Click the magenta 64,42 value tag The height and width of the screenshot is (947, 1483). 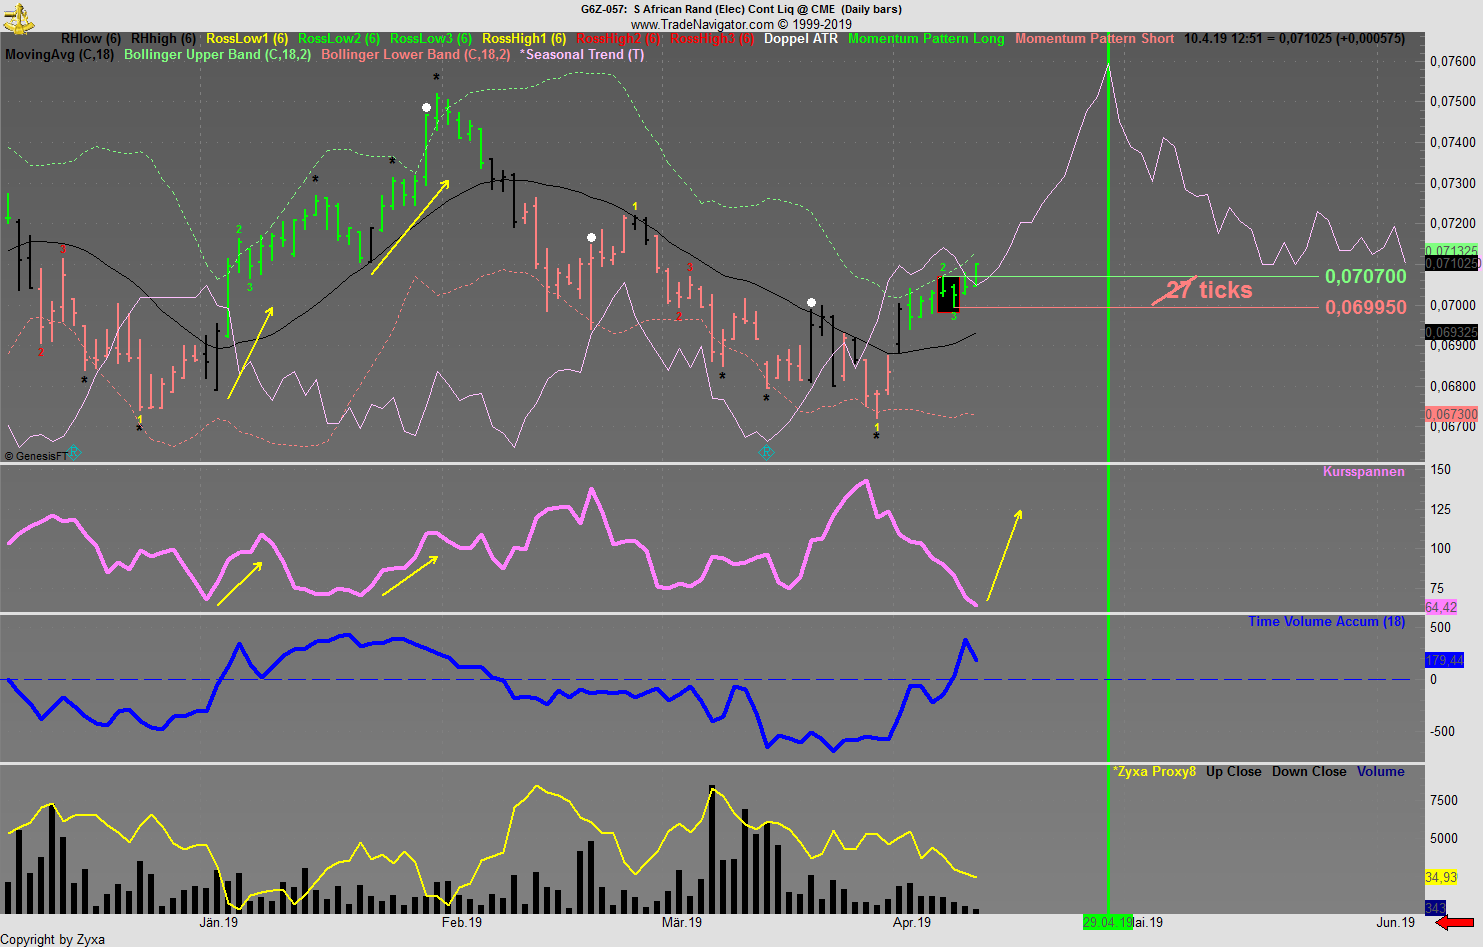[1441, 608]
